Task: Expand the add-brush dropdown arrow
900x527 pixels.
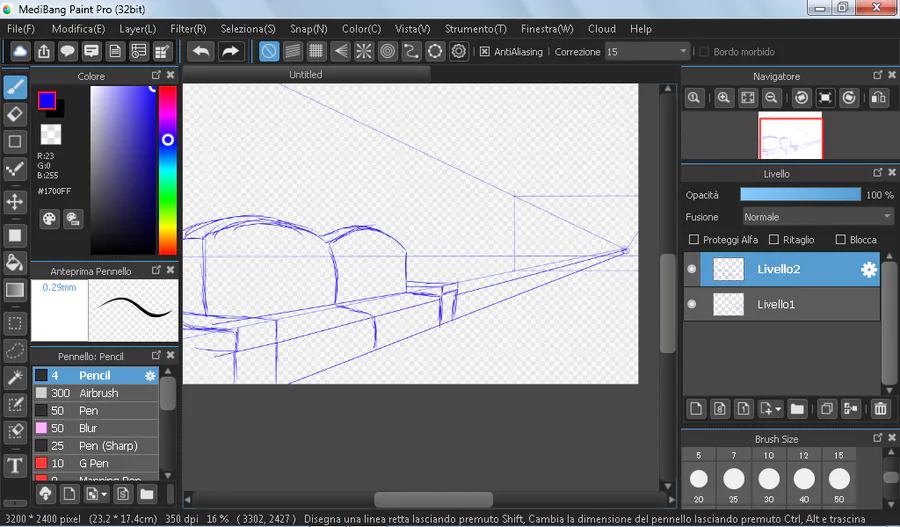Action: click(x=104, y=494)
